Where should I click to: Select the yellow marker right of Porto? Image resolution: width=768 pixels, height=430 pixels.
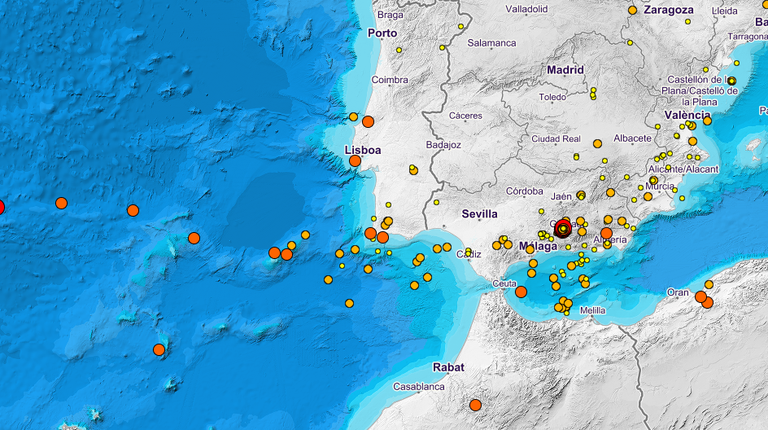click(x=398, y=49)
